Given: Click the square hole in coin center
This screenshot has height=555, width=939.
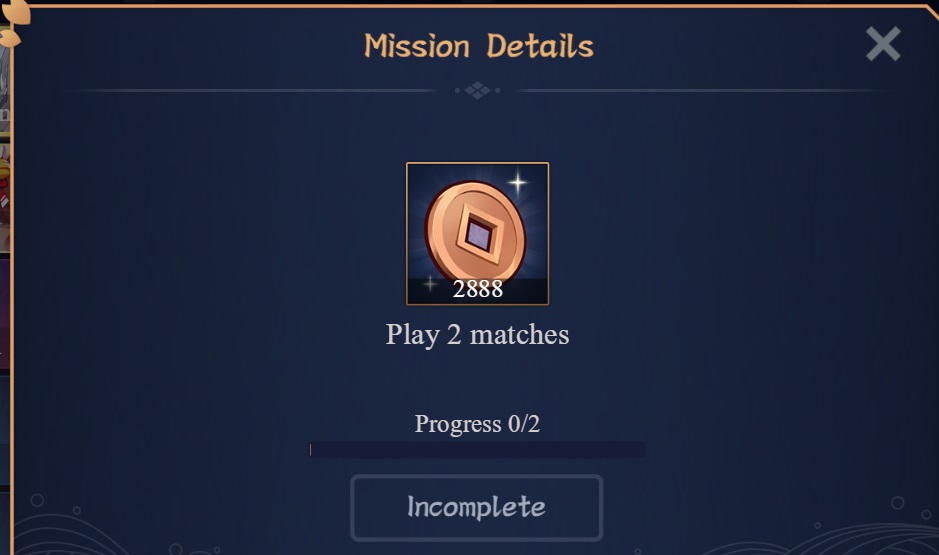Looking at the screenshot, I should pyautogui.click(x=478, y=235).
